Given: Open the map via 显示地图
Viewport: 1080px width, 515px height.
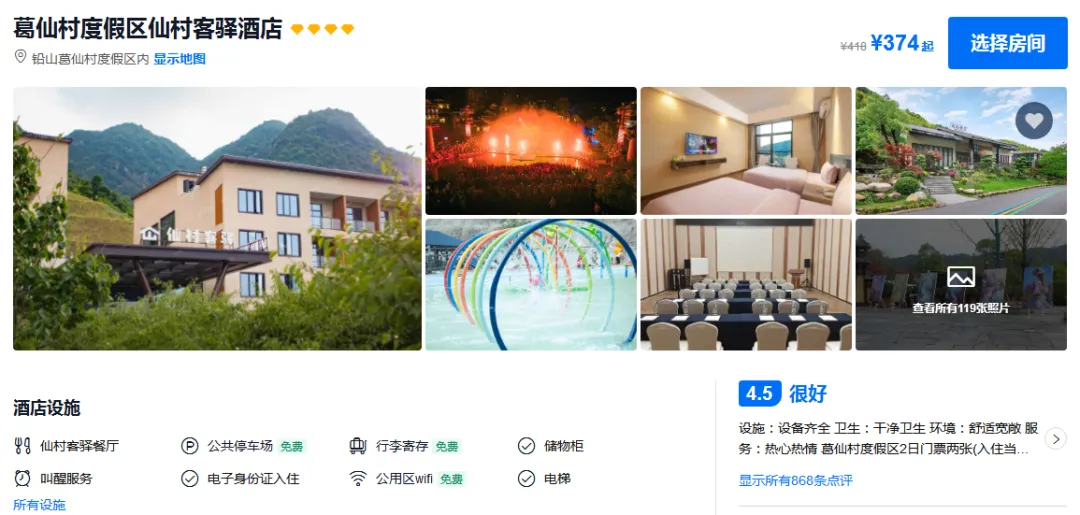Looking at the screenshot, I should click(x=179, y=59).
